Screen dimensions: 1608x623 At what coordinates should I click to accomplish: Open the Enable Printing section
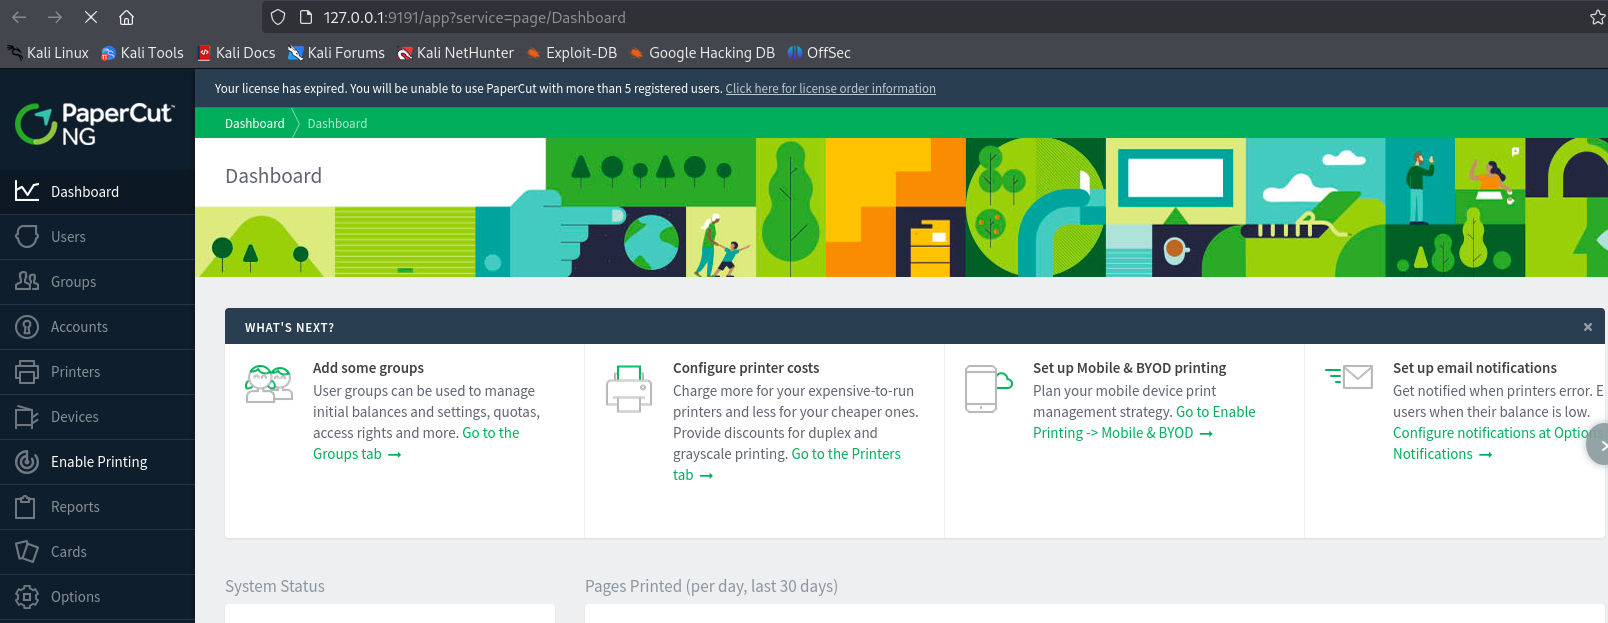pos(97,461)
